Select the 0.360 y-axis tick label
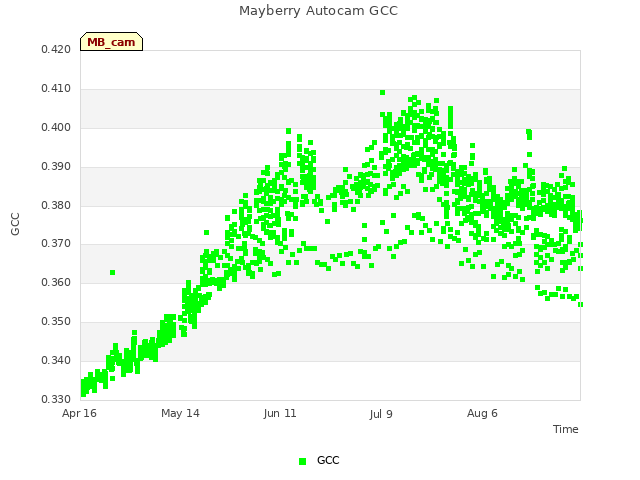 [x=56, y=283]
